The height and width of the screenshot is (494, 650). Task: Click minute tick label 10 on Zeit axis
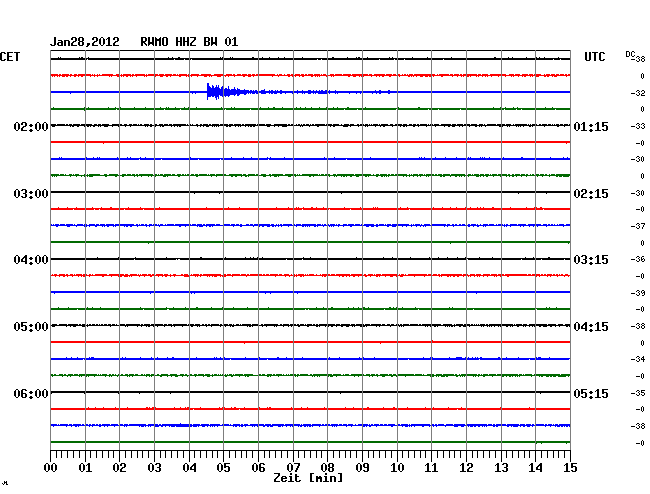(397, 467)
